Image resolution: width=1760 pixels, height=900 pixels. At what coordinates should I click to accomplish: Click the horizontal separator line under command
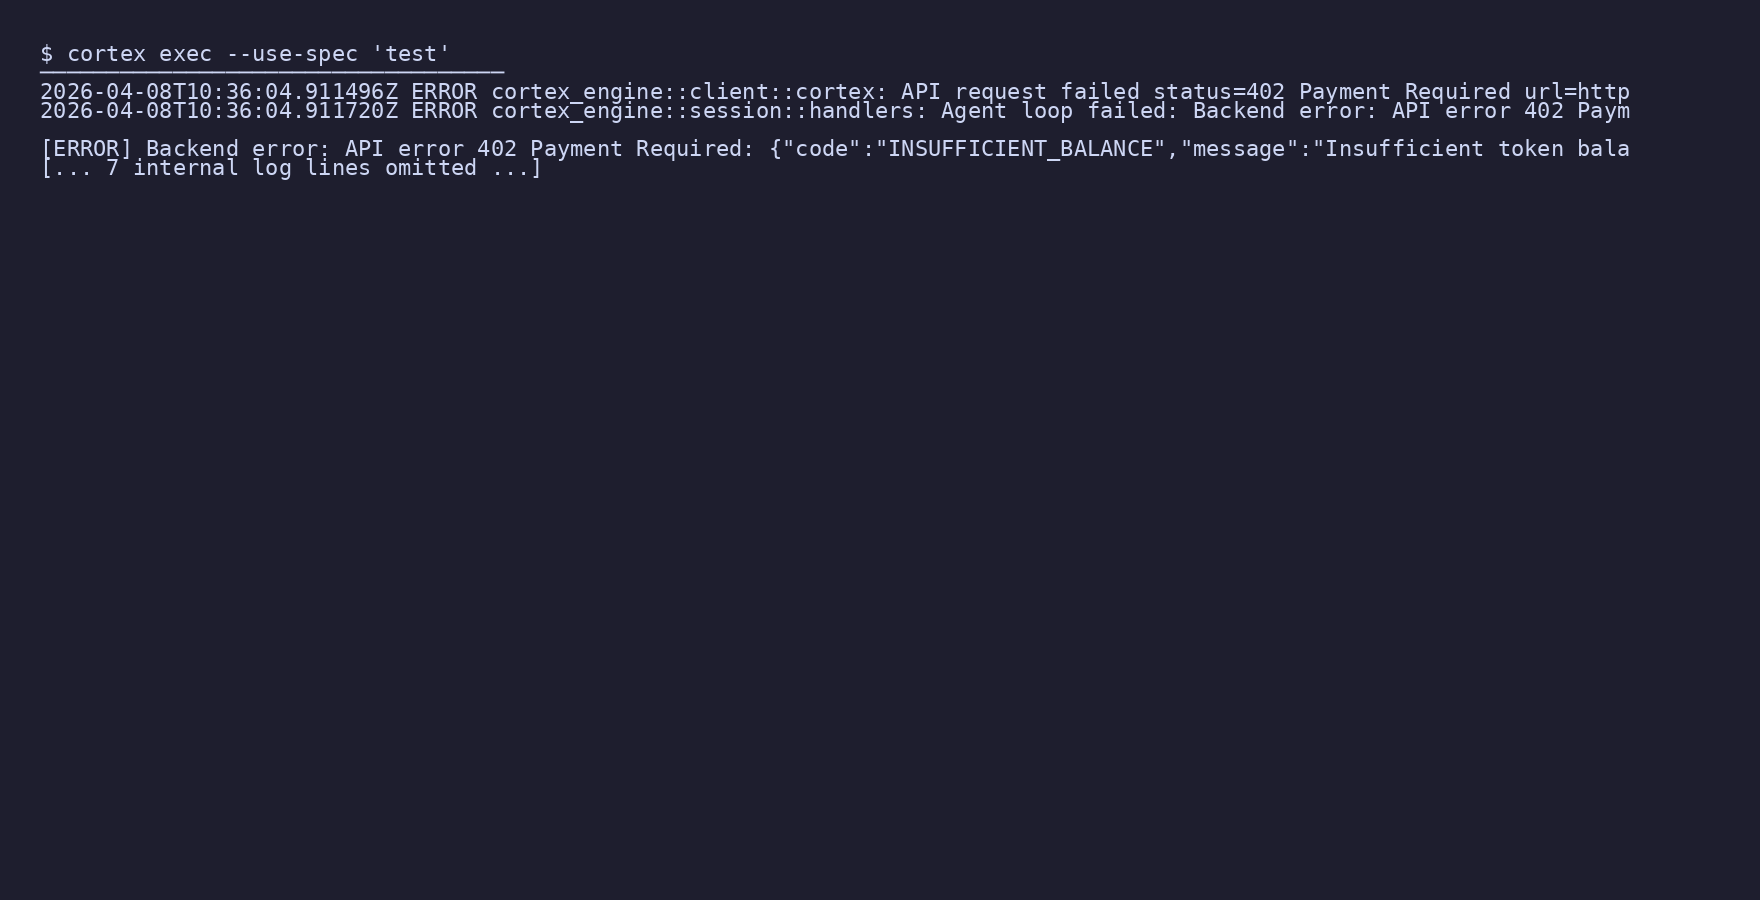pyautogui.click(x=272, y=72)
